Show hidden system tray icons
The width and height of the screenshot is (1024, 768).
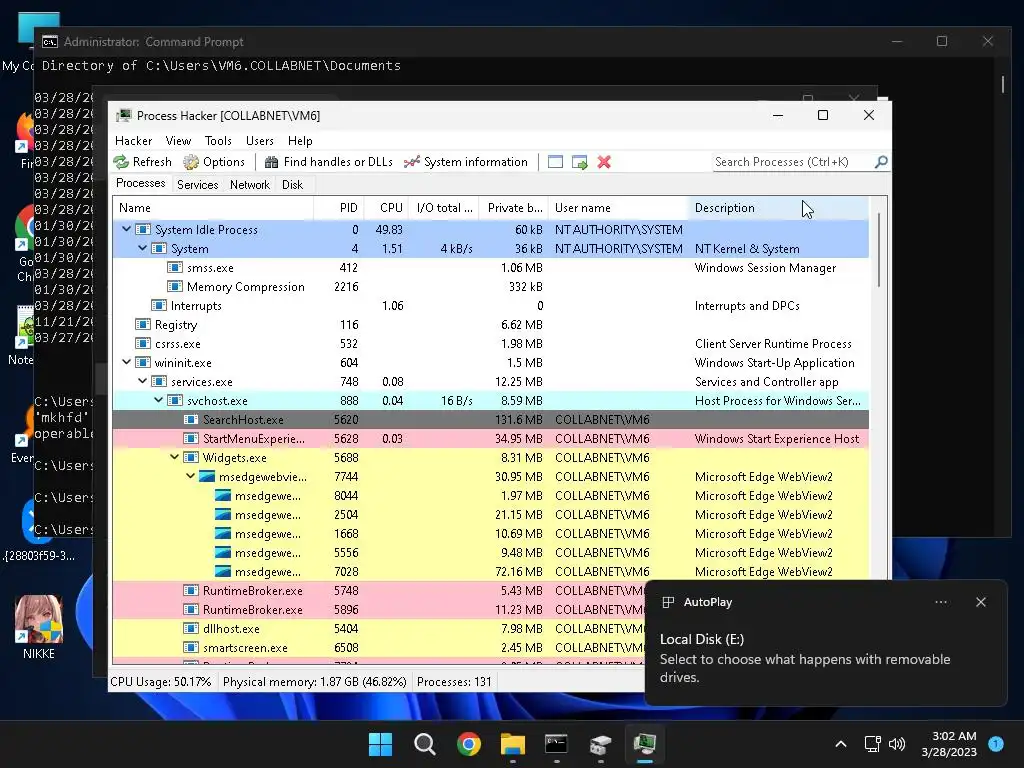pos(840,744)
